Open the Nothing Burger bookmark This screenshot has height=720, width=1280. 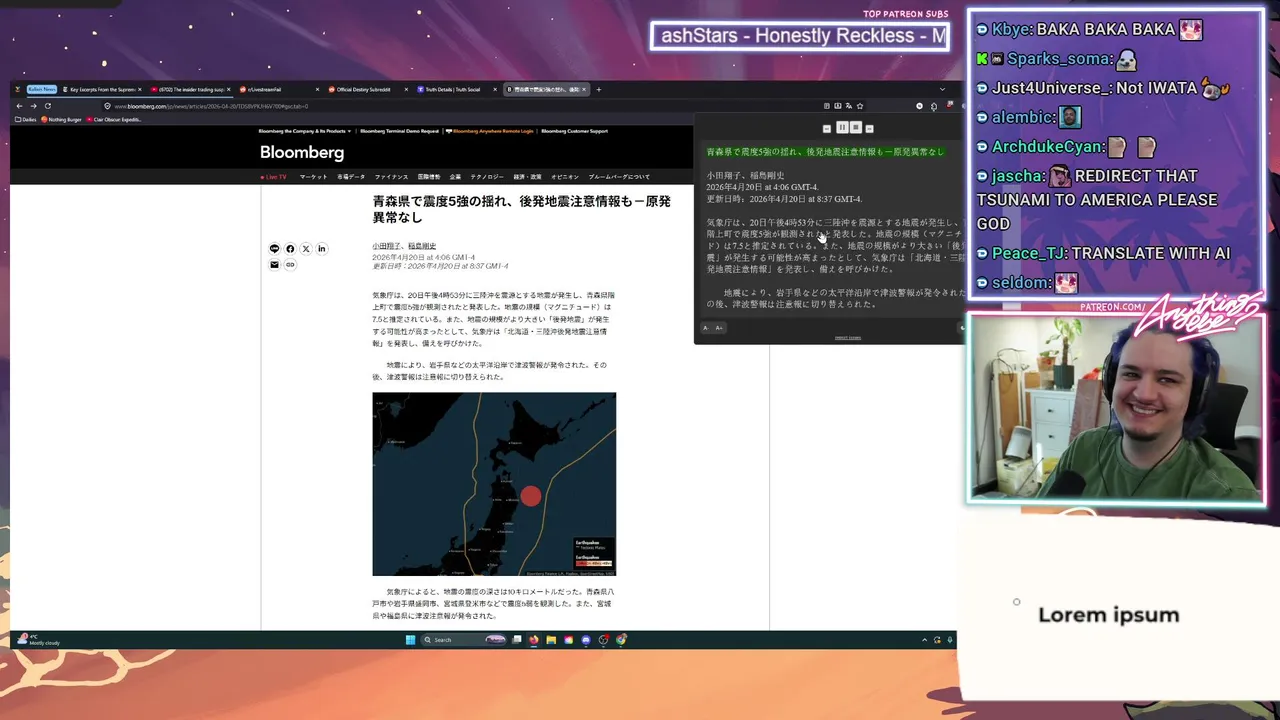(61, 119)
